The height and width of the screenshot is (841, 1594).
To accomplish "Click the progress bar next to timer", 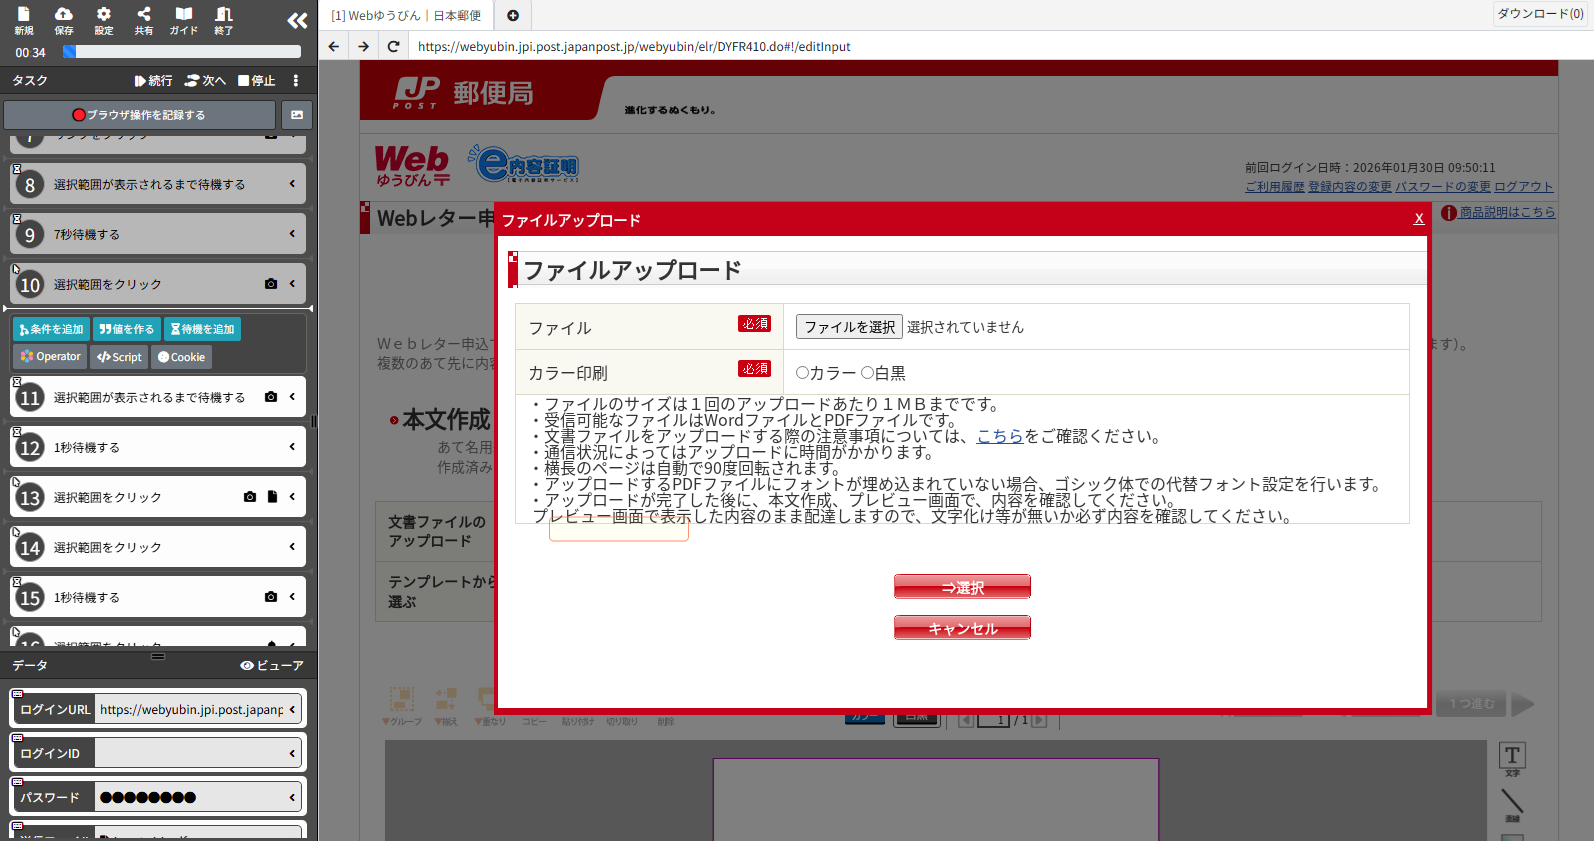I will click(182, 52).
